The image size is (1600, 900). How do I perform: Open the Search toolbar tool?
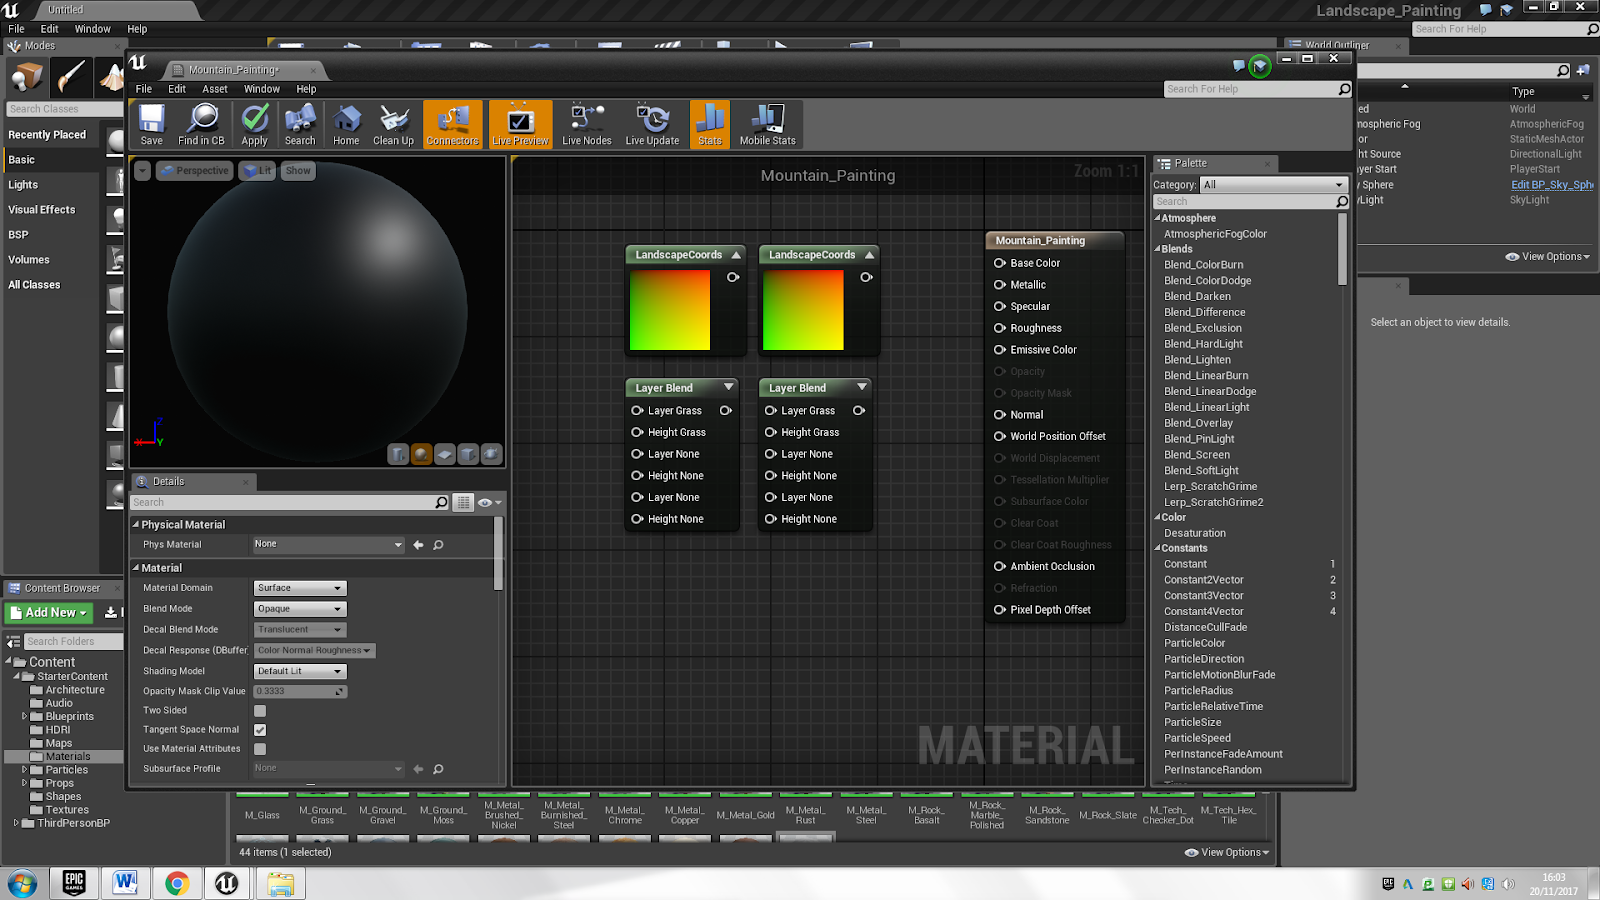pos(300,125)
